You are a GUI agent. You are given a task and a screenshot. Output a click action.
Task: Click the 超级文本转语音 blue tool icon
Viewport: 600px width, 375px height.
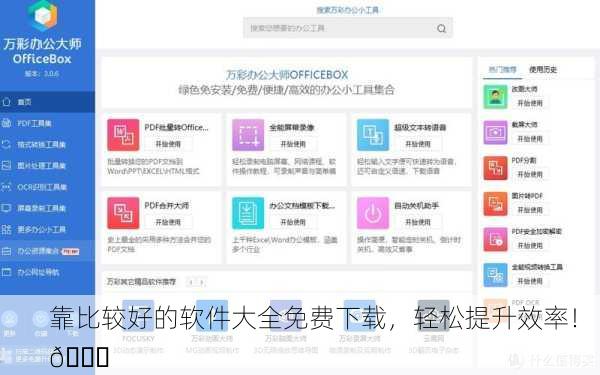pos(373,135)
